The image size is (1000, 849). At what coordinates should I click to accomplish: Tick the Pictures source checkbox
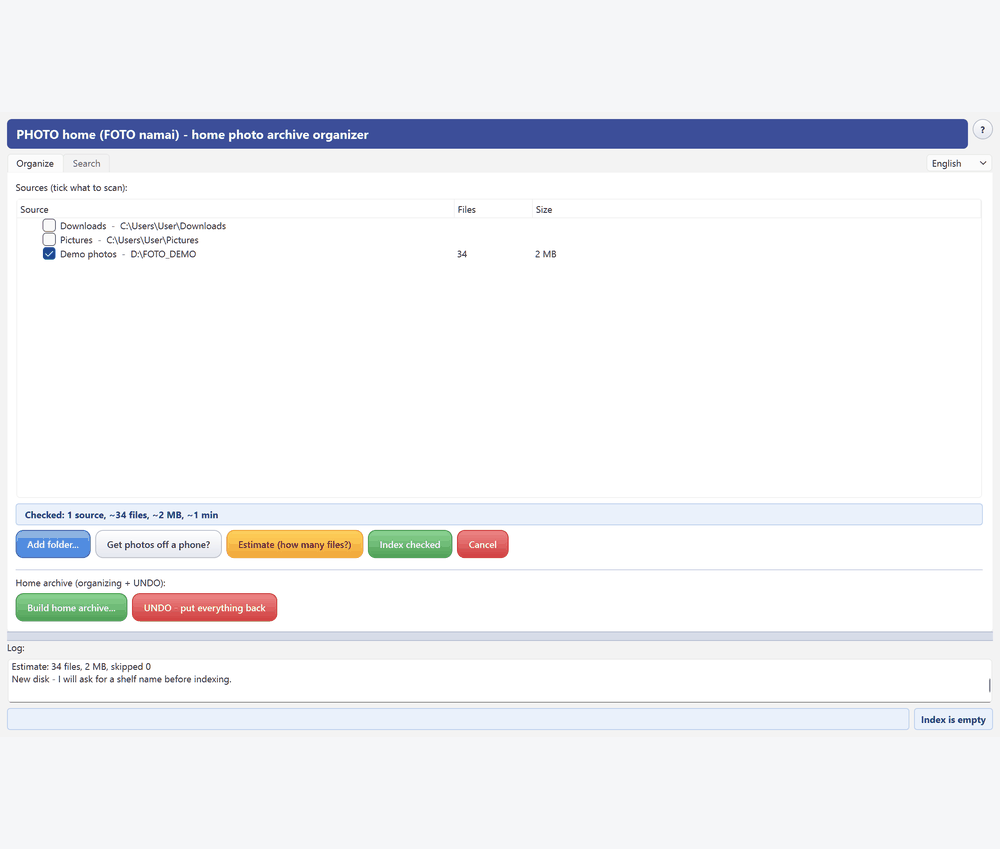pyautogui.click(x=49, y=239)
